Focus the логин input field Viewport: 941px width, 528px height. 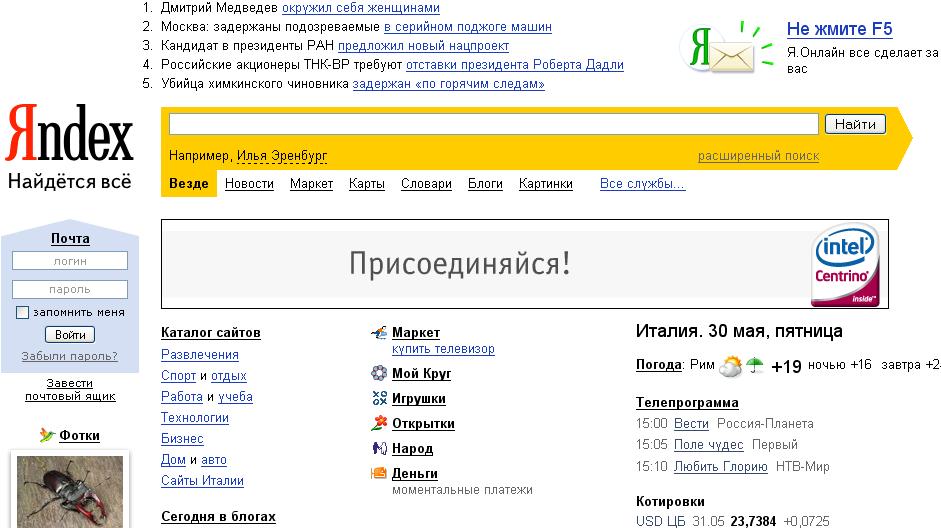(70, 260)
